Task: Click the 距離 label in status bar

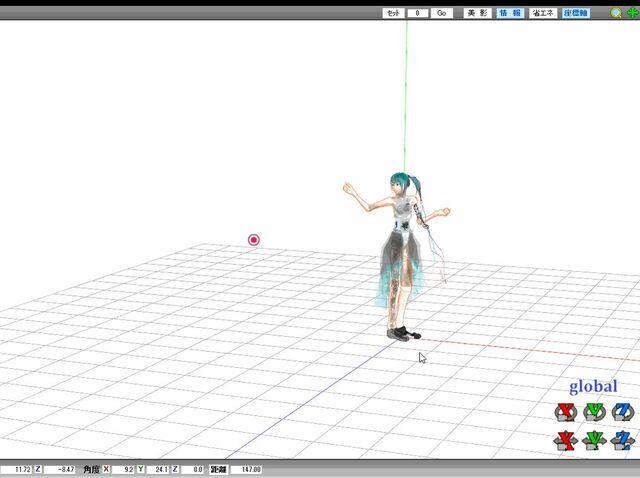Action: [x=218, y=469]
